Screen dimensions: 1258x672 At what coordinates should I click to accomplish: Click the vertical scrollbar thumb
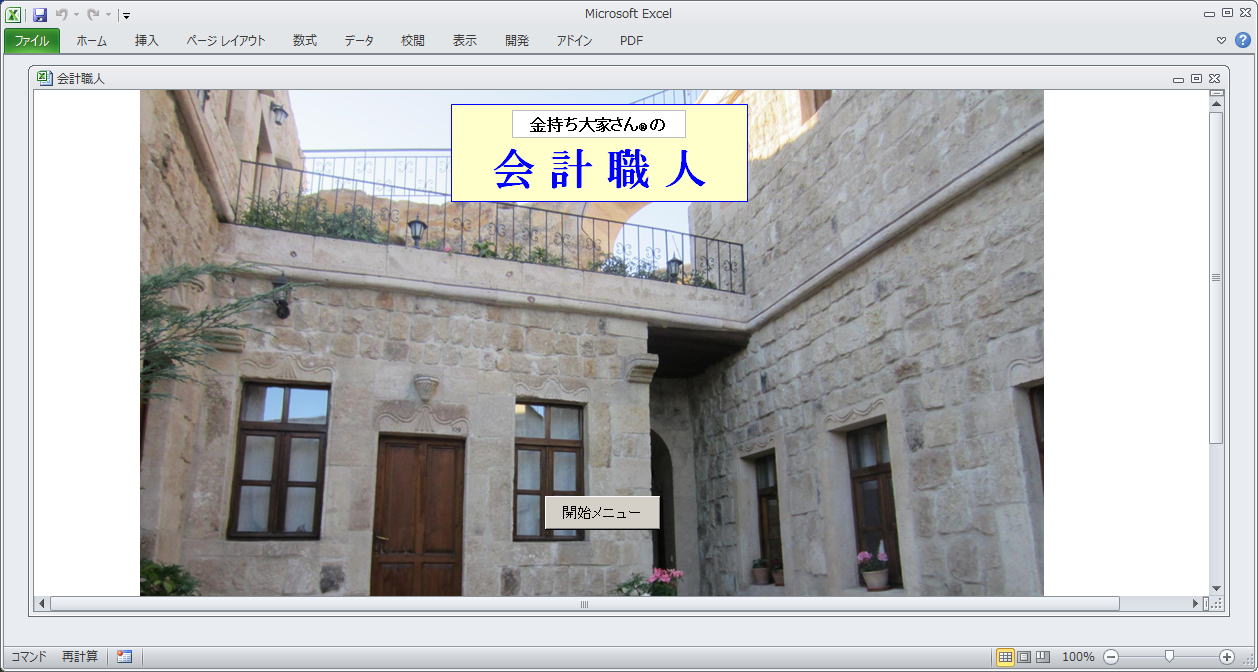pos(1217,277)
